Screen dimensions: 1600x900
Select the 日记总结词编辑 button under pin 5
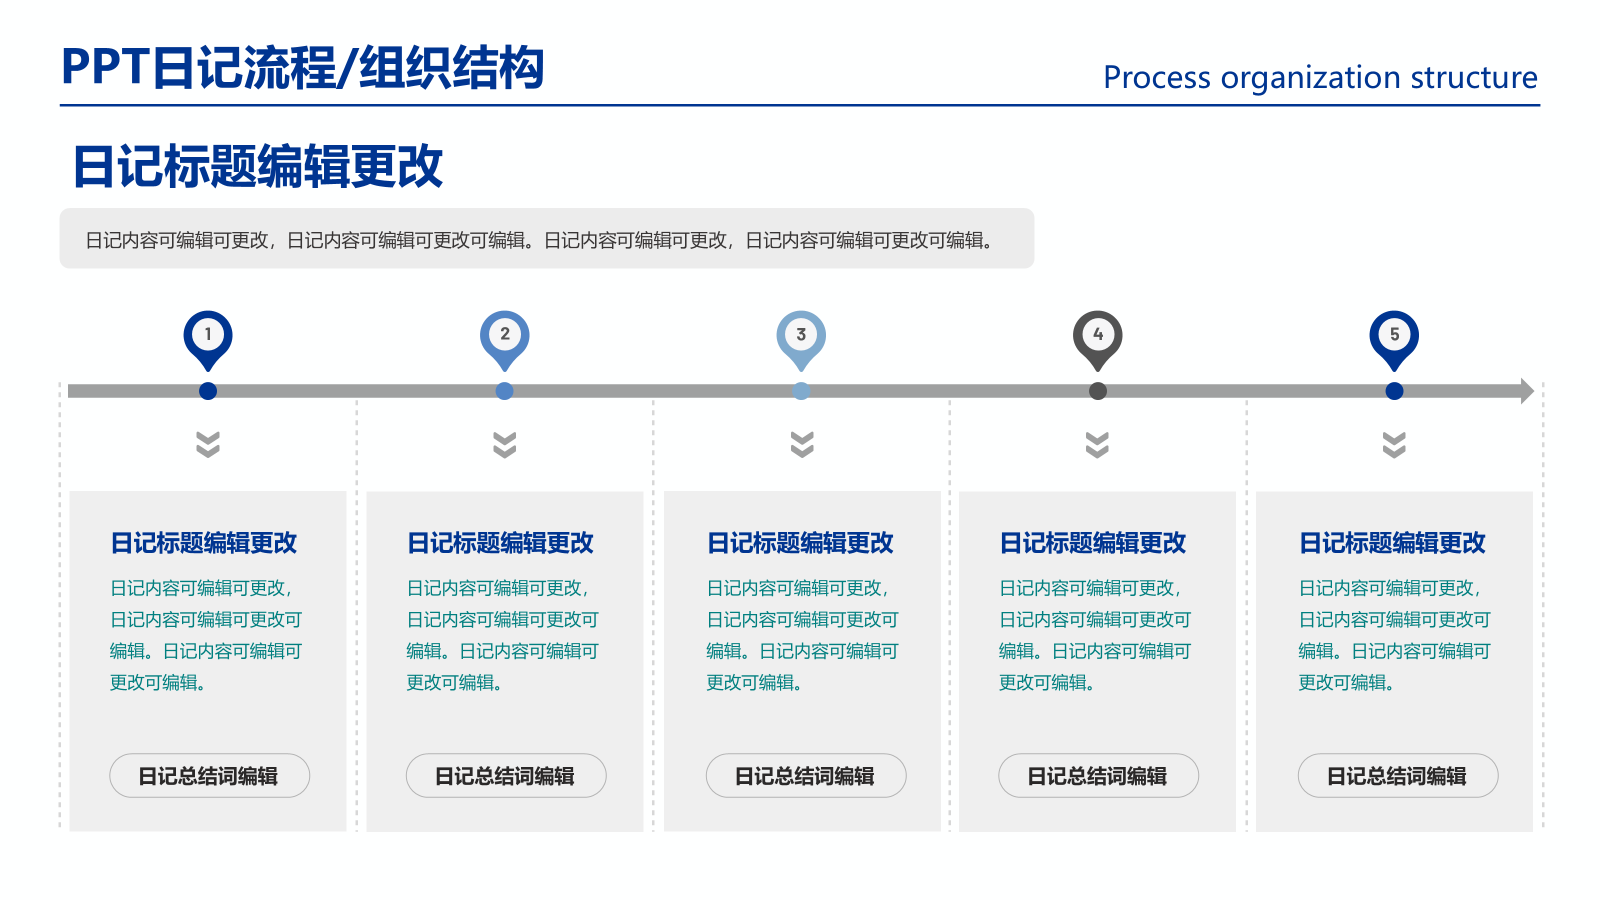pos(1396,775)
